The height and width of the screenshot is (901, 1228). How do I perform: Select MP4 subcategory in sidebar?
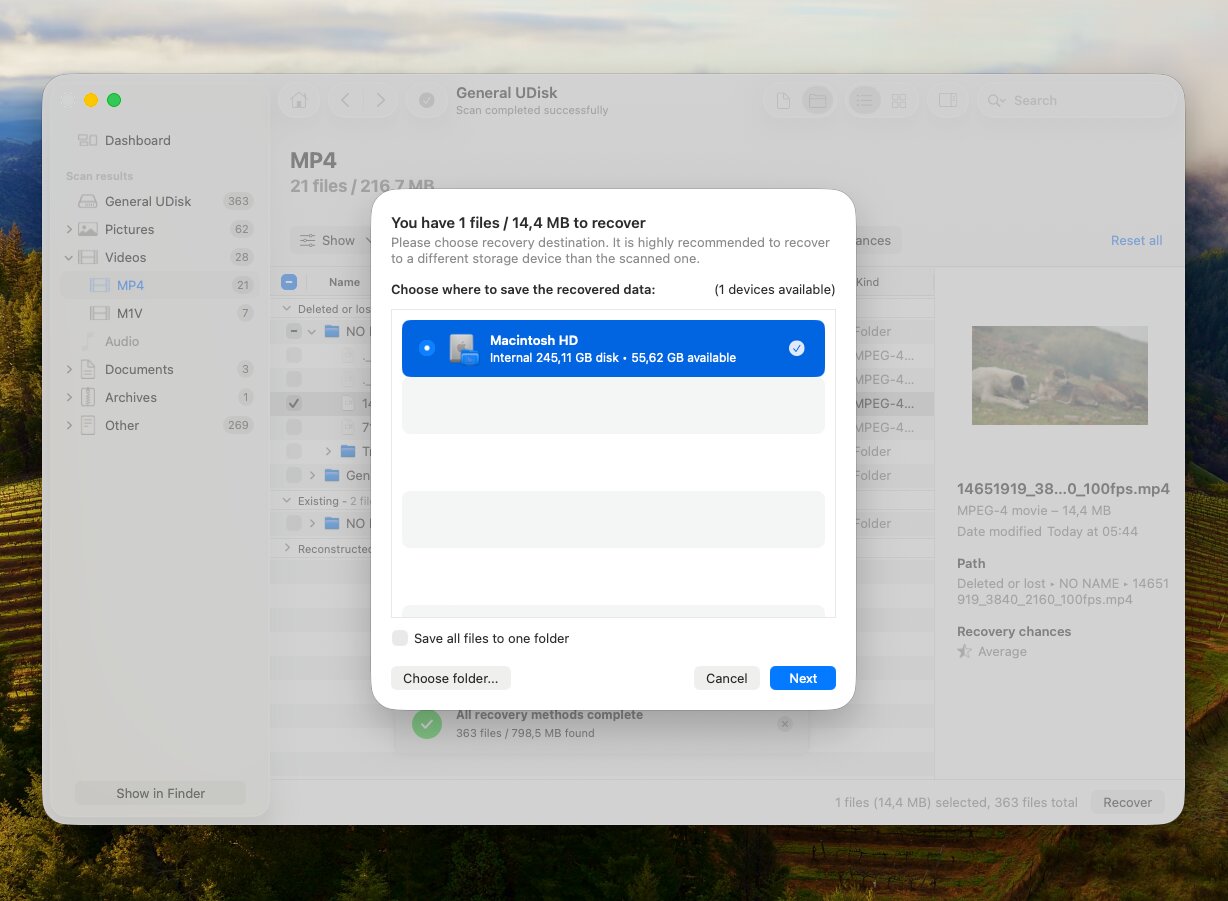pyautogui.click(x=130, y=285)
